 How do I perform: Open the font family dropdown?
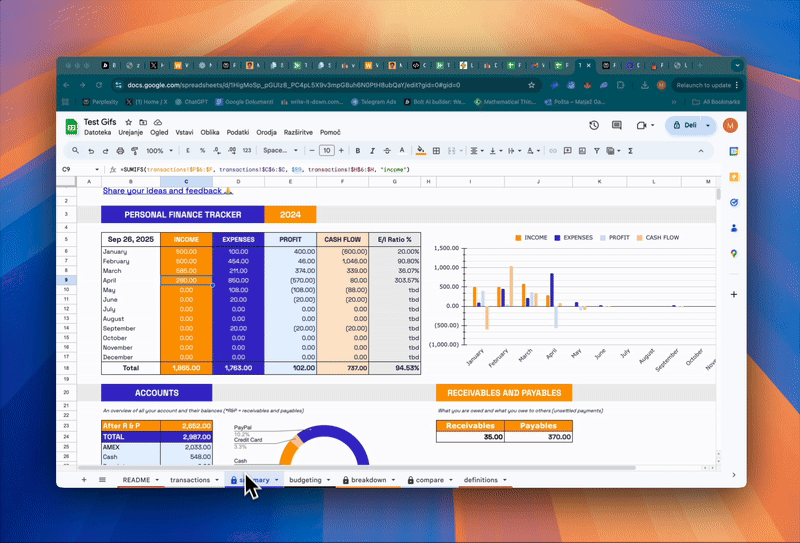click(x=276, y=151)
